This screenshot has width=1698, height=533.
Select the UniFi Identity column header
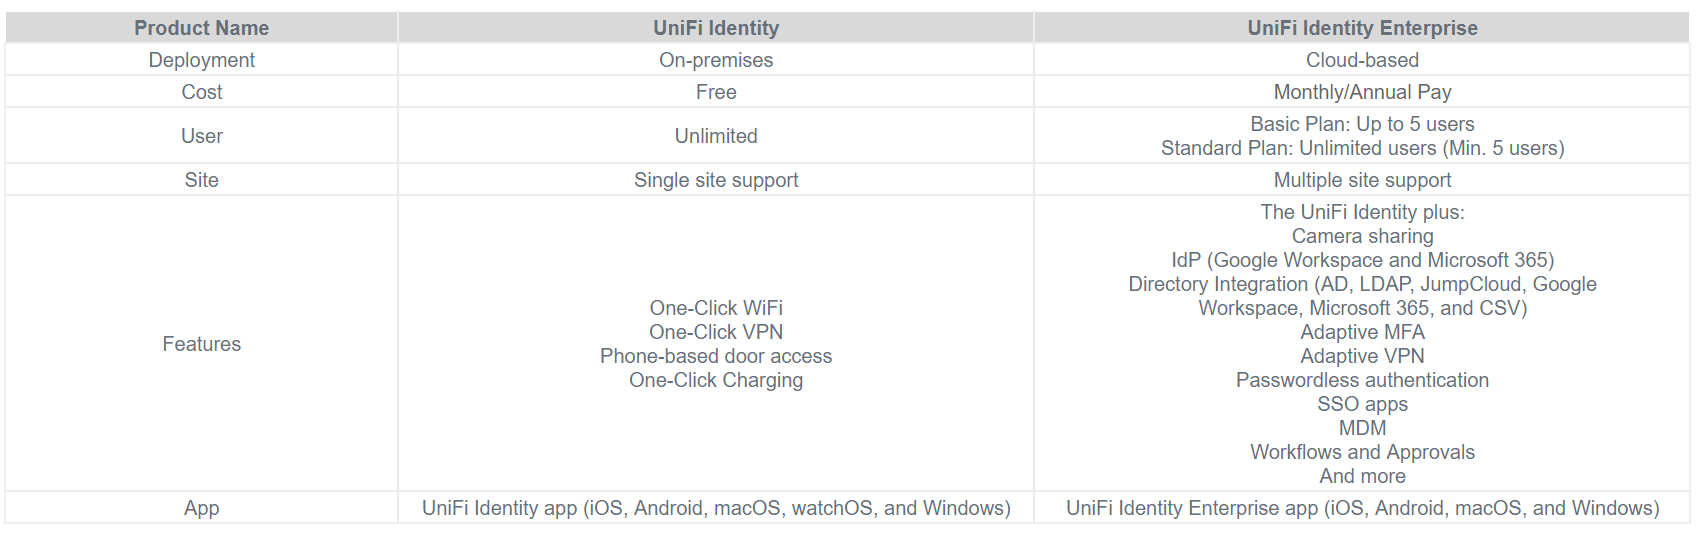point(716,28)
